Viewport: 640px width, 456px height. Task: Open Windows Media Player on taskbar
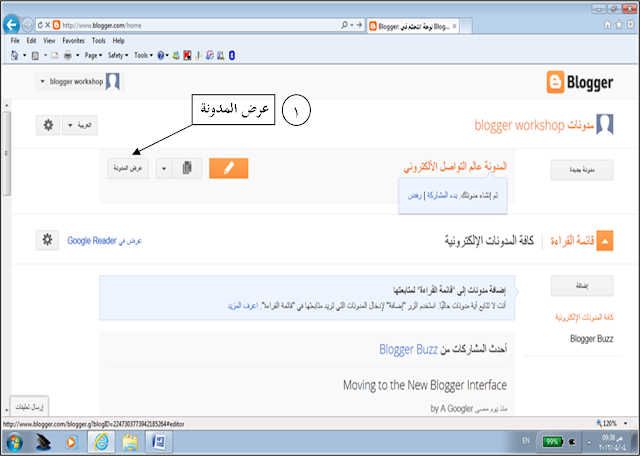[x=71, y=442]
